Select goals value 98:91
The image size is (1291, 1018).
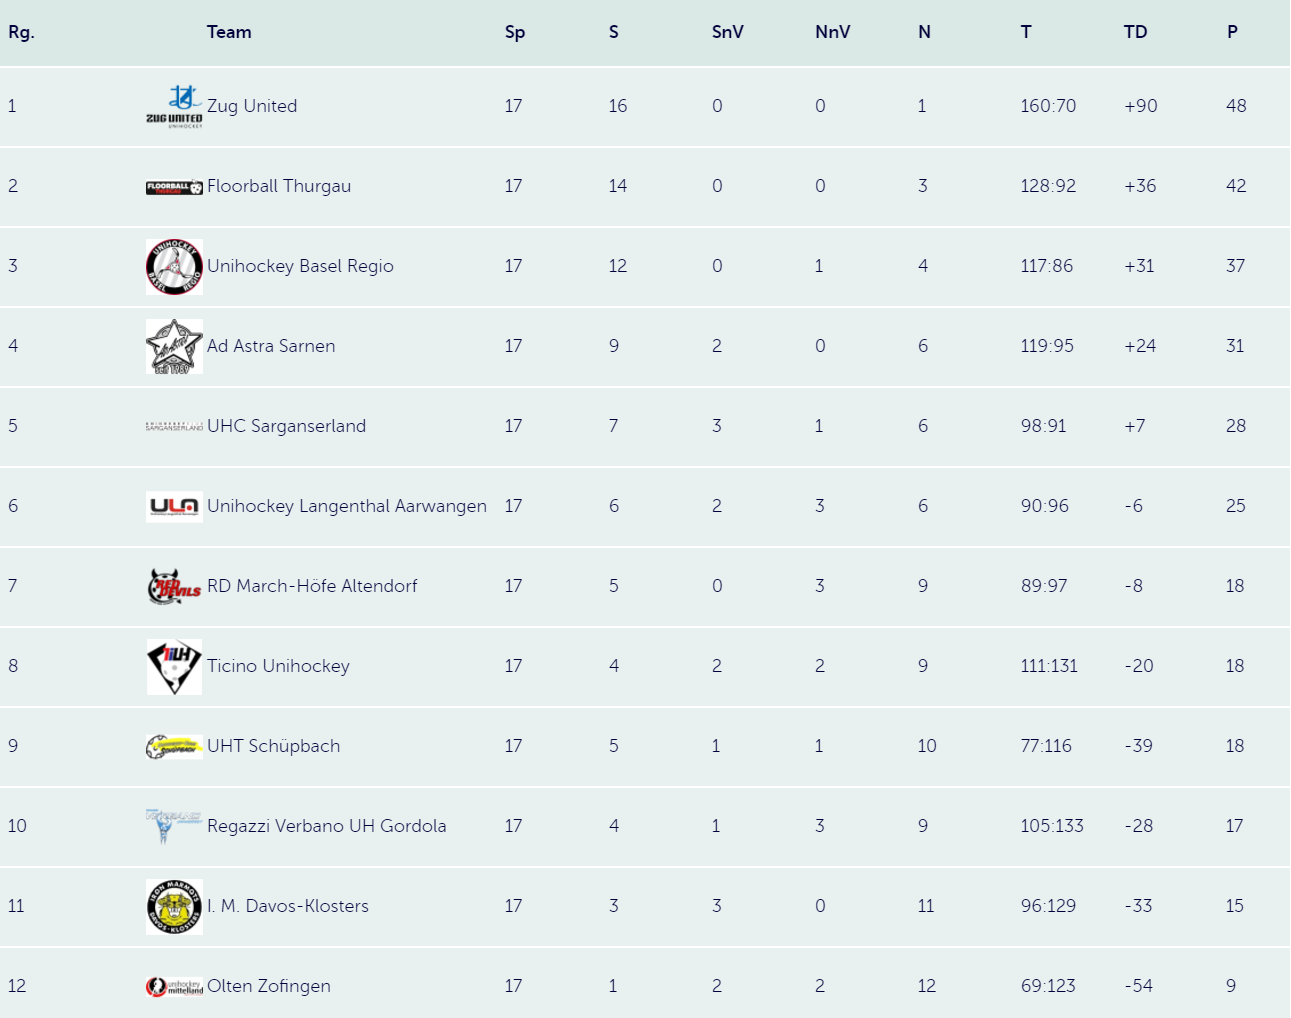(1043, 426)
